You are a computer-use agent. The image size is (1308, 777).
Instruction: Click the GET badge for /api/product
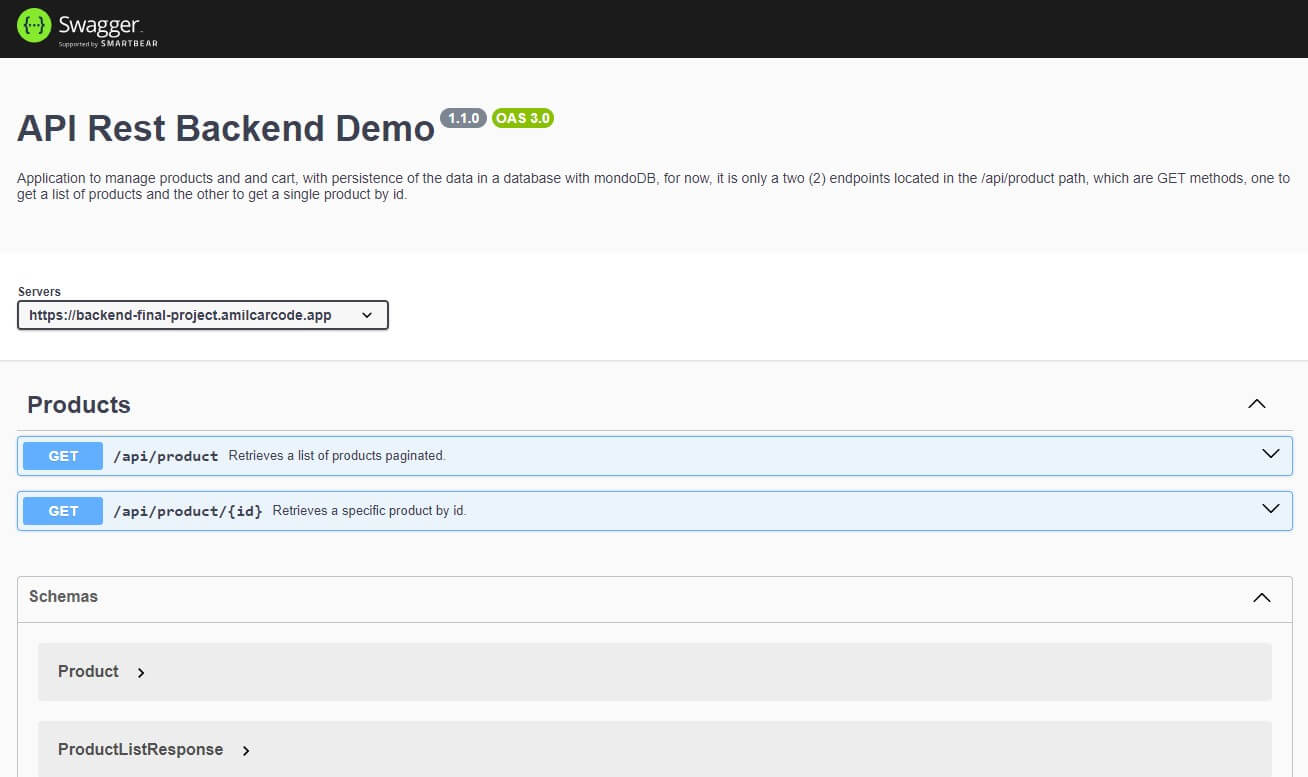point(63,456)
